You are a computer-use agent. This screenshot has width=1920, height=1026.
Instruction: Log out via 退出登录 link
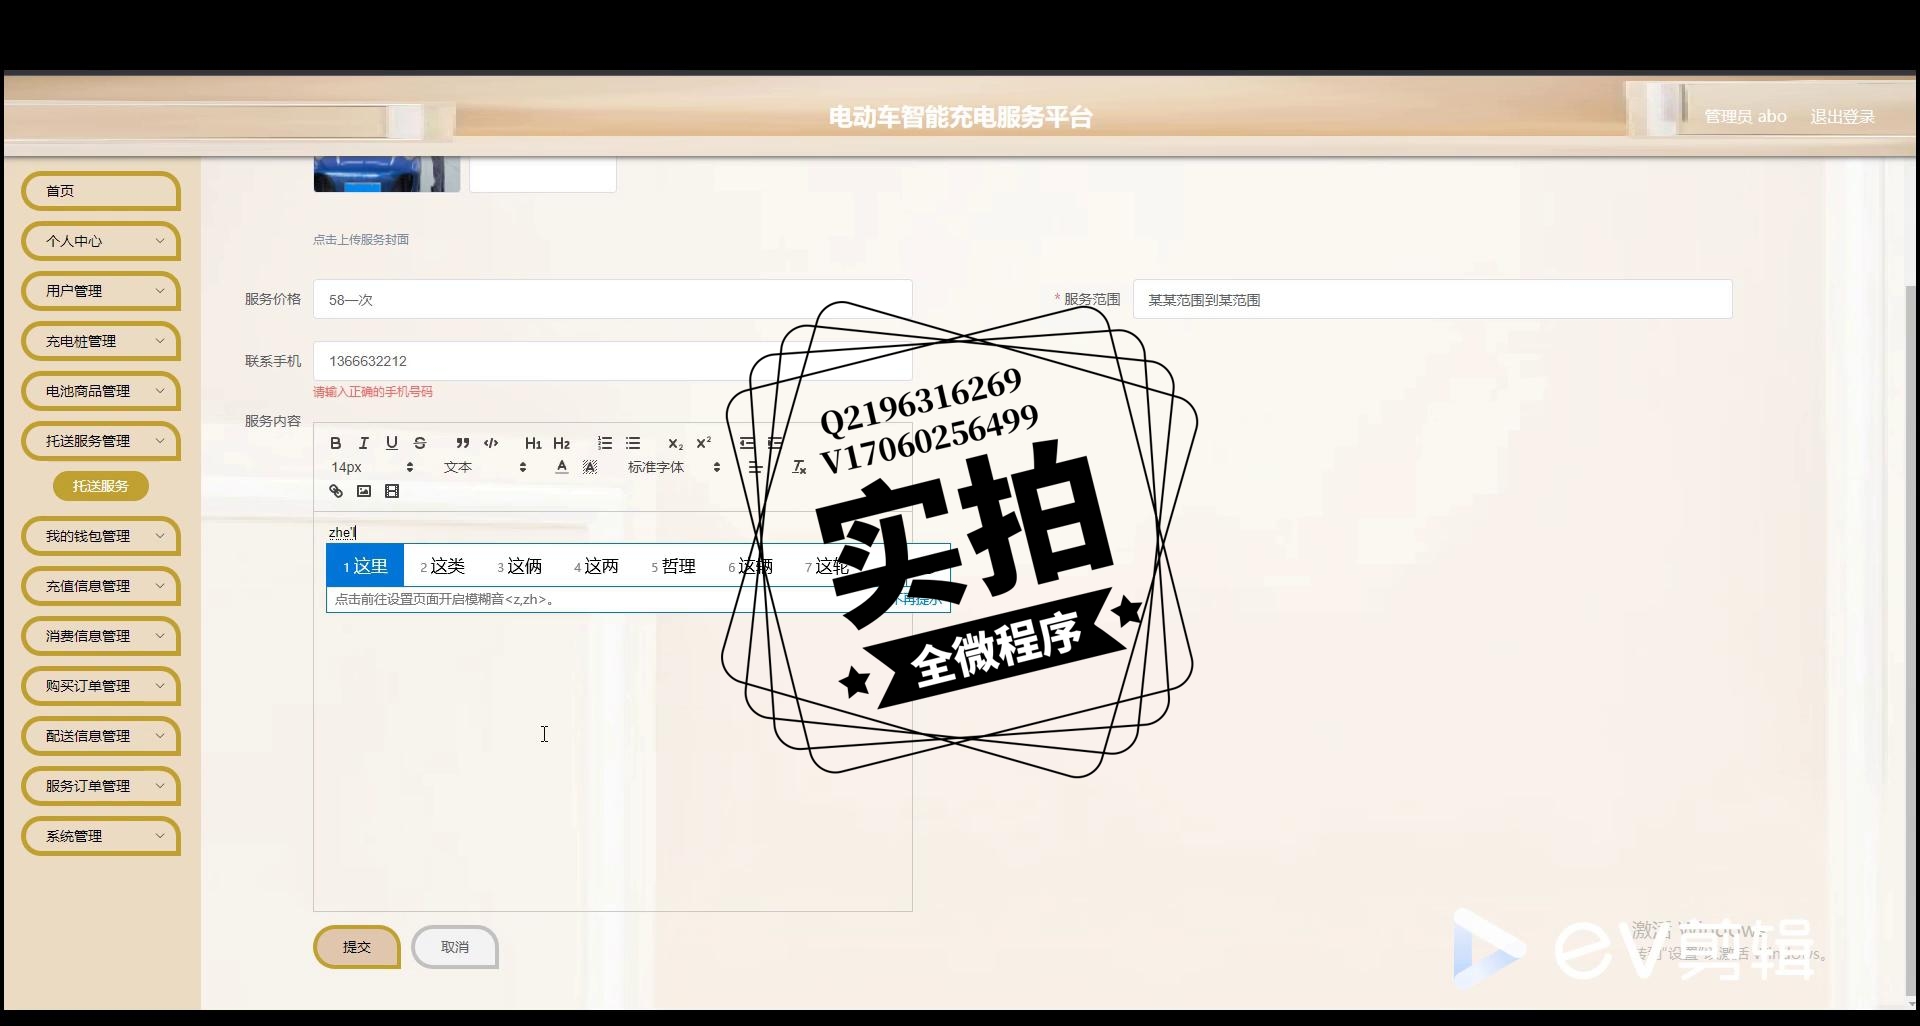pyautogui.click(x=1842, y=117)
